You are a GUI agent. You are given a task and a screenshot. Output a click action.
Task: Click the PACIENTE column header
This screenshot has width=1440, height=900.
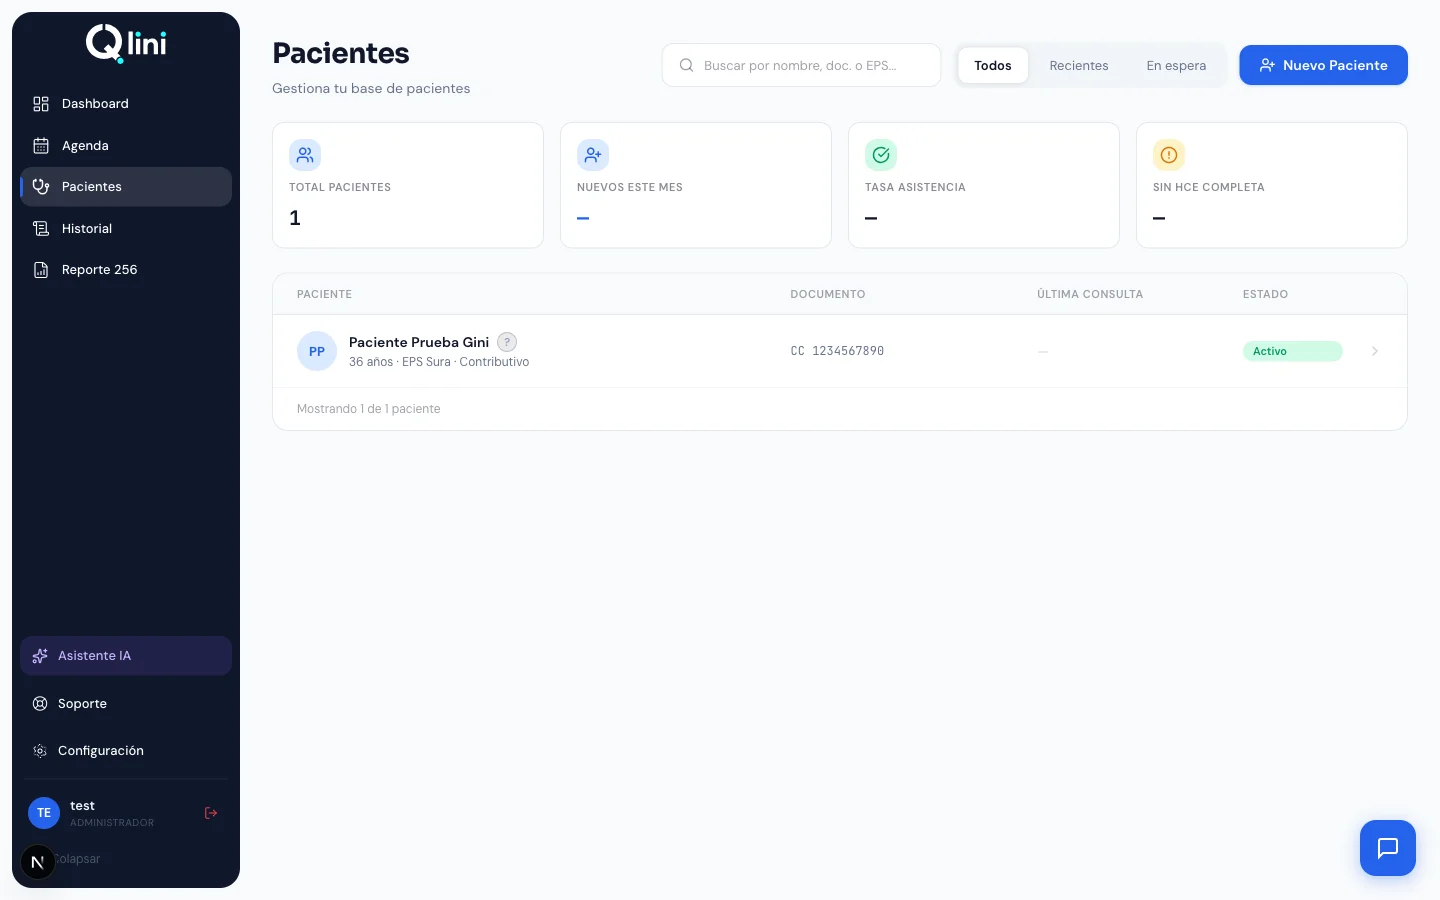(324, 294)
